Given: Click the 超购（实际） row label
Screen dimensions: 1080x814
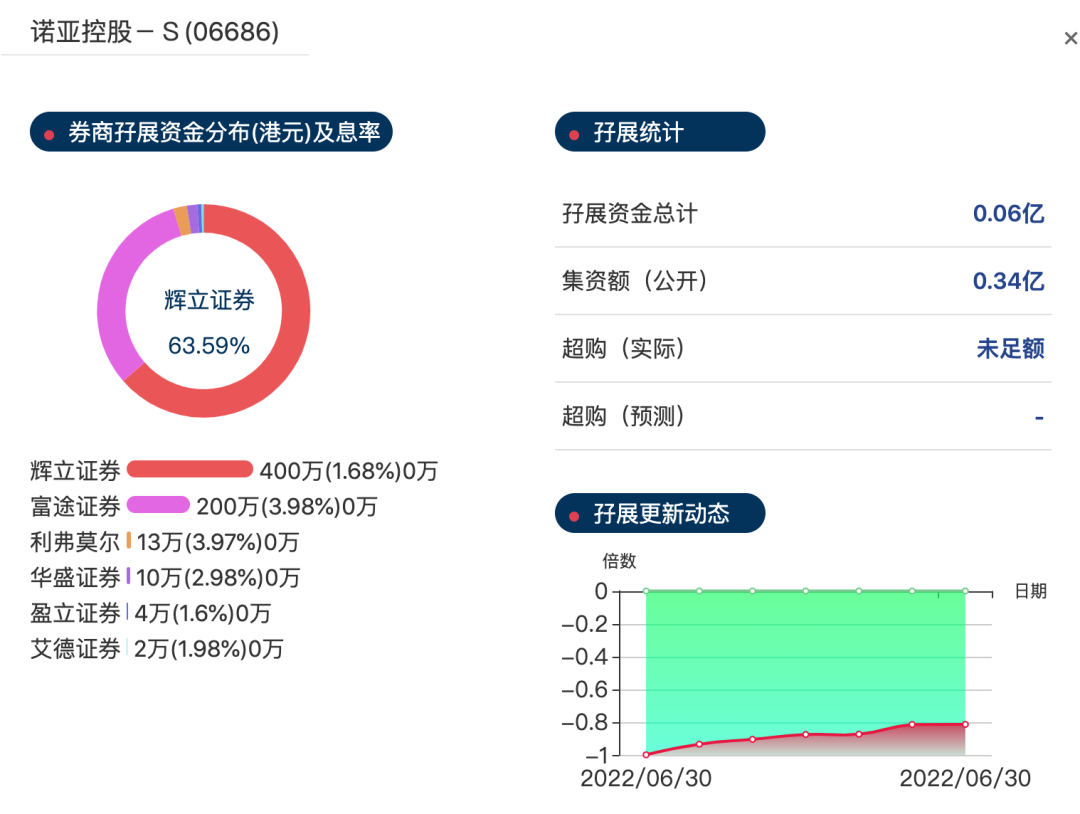Looking at the screenshot, I should pos(624,348).
